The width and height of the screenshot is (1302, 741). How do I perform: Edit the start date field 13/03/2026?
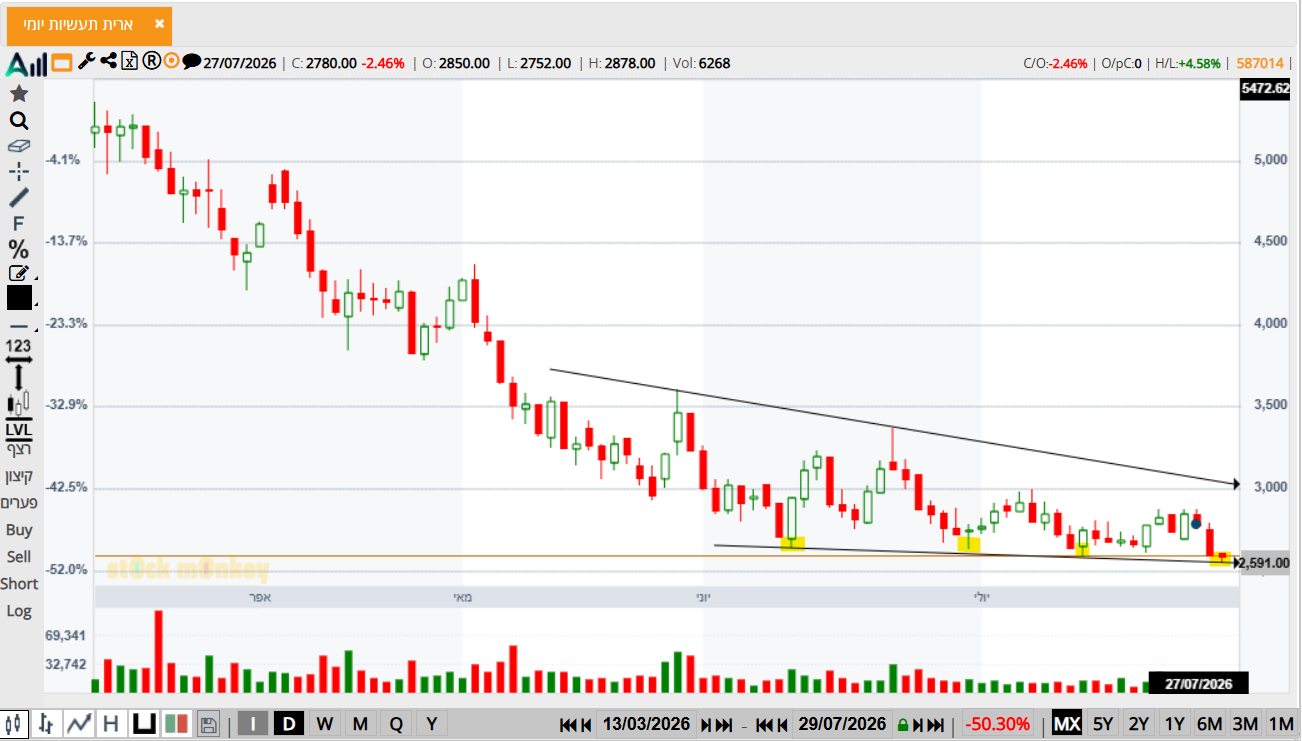[x=646, y=724]
